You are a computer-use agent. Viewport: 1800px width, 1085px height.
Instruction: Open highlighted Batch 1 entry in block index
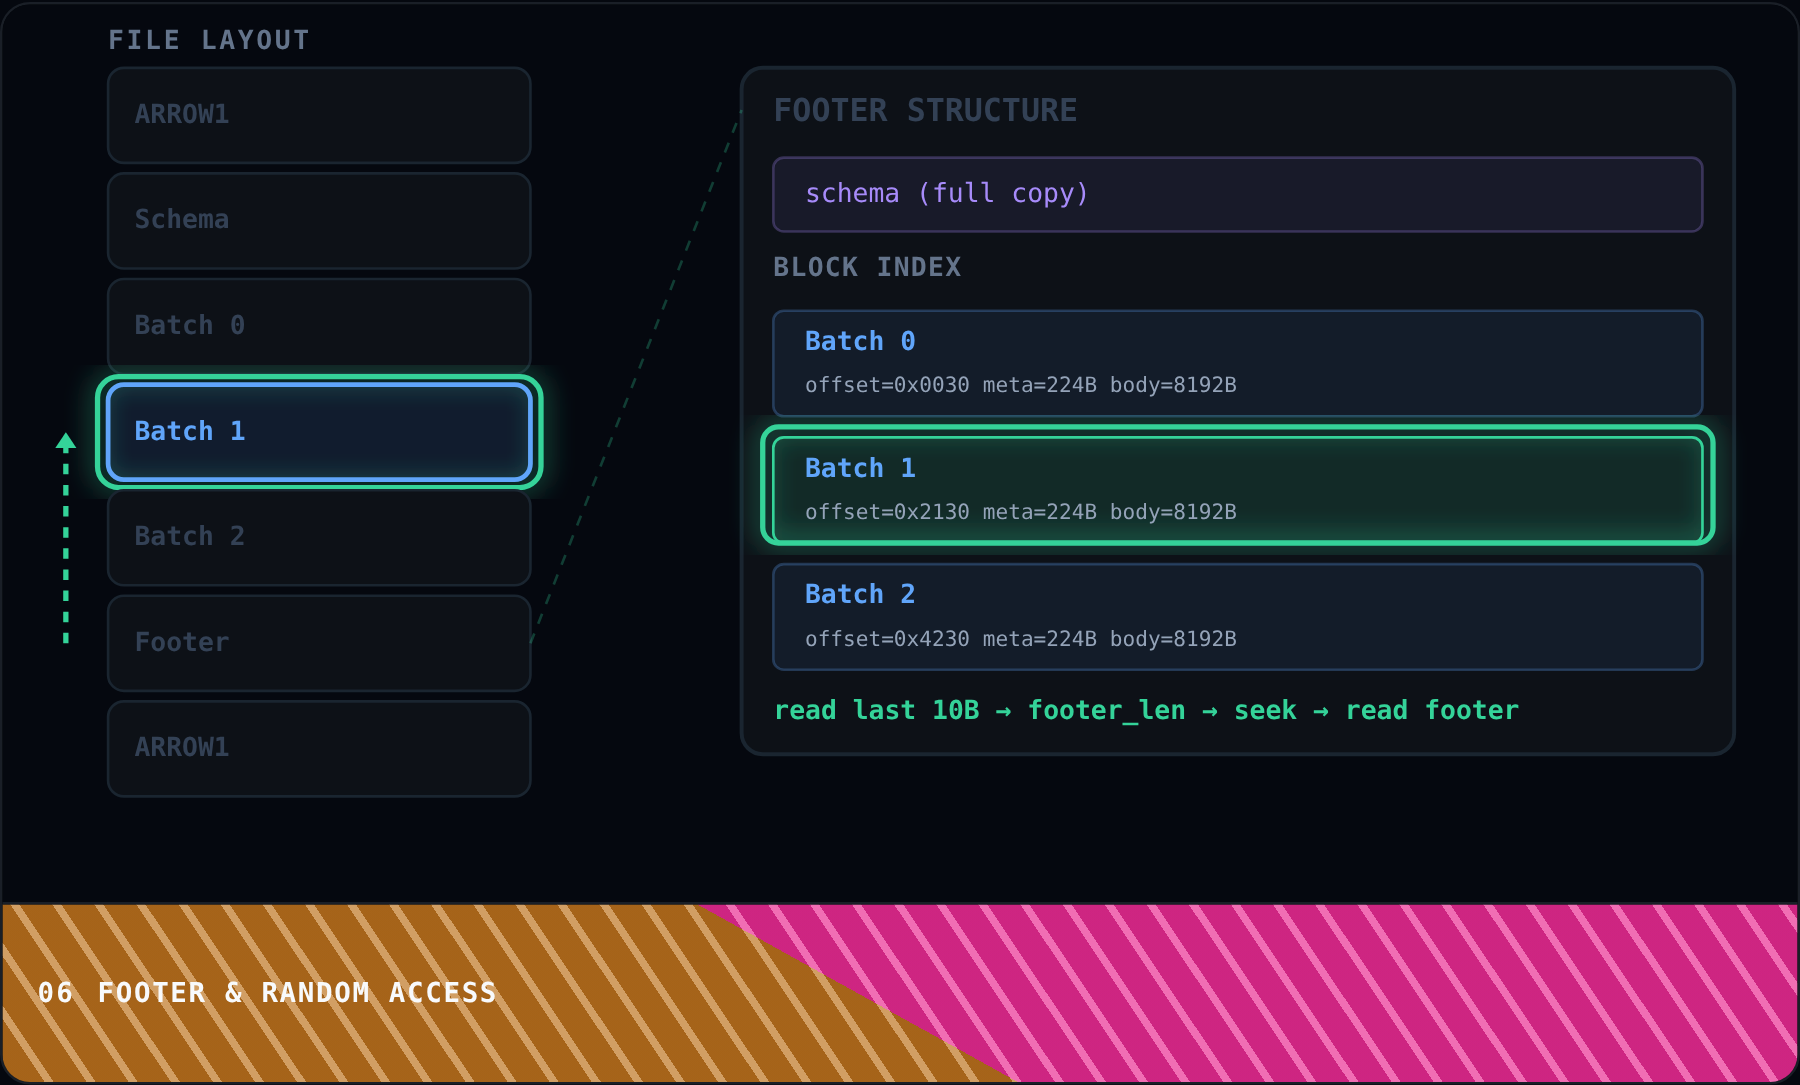click(1237, 490)
